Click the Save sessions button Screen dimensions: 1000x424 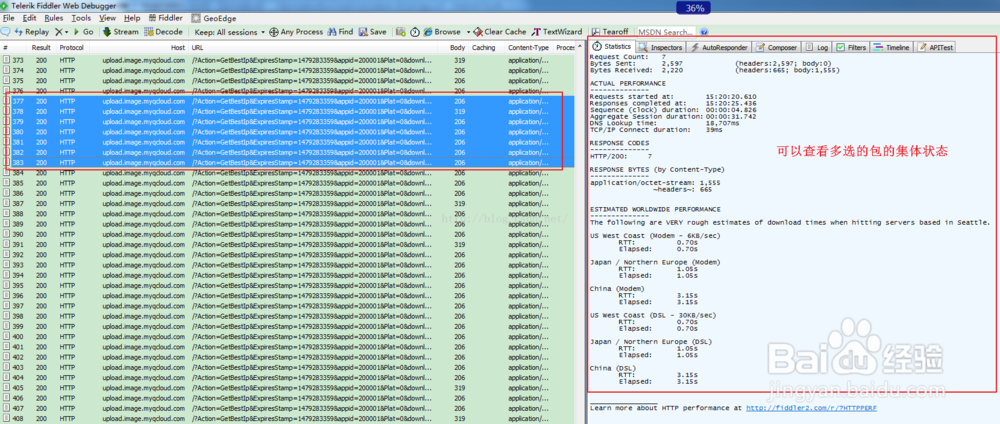pyautogui.click(x=372, y=31)
